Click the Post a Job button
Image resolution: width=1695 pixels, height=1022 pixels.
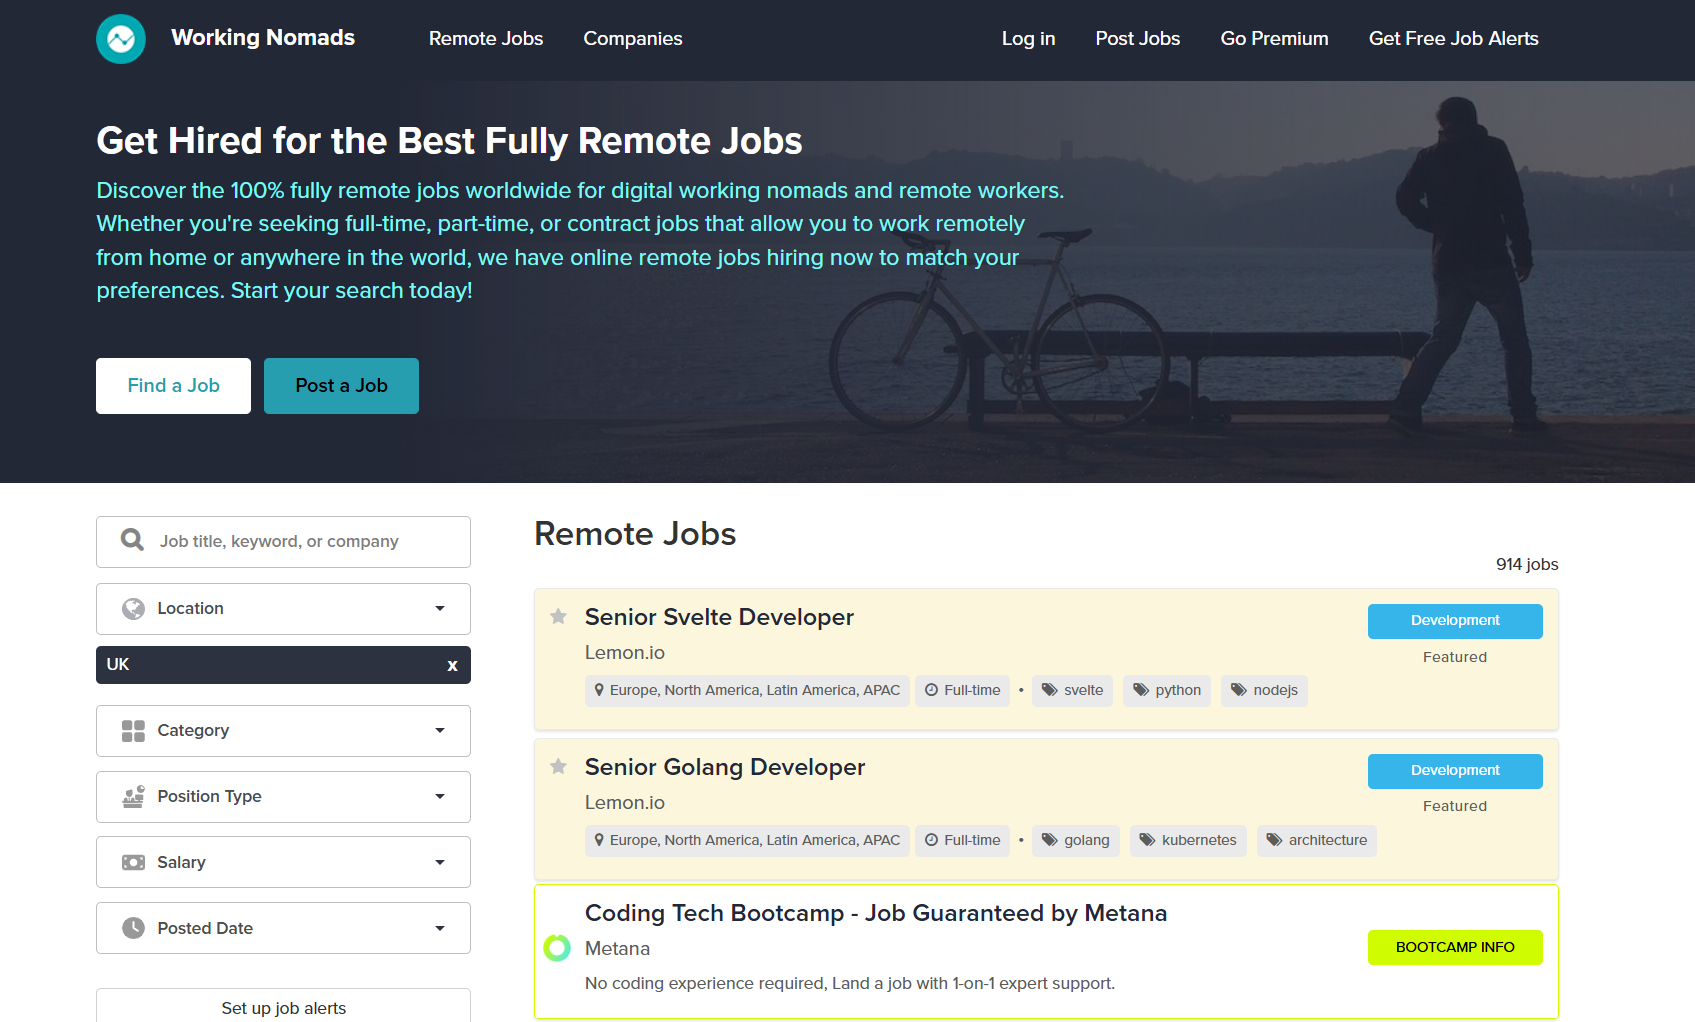pyautogui.click(x=340, y=385)
